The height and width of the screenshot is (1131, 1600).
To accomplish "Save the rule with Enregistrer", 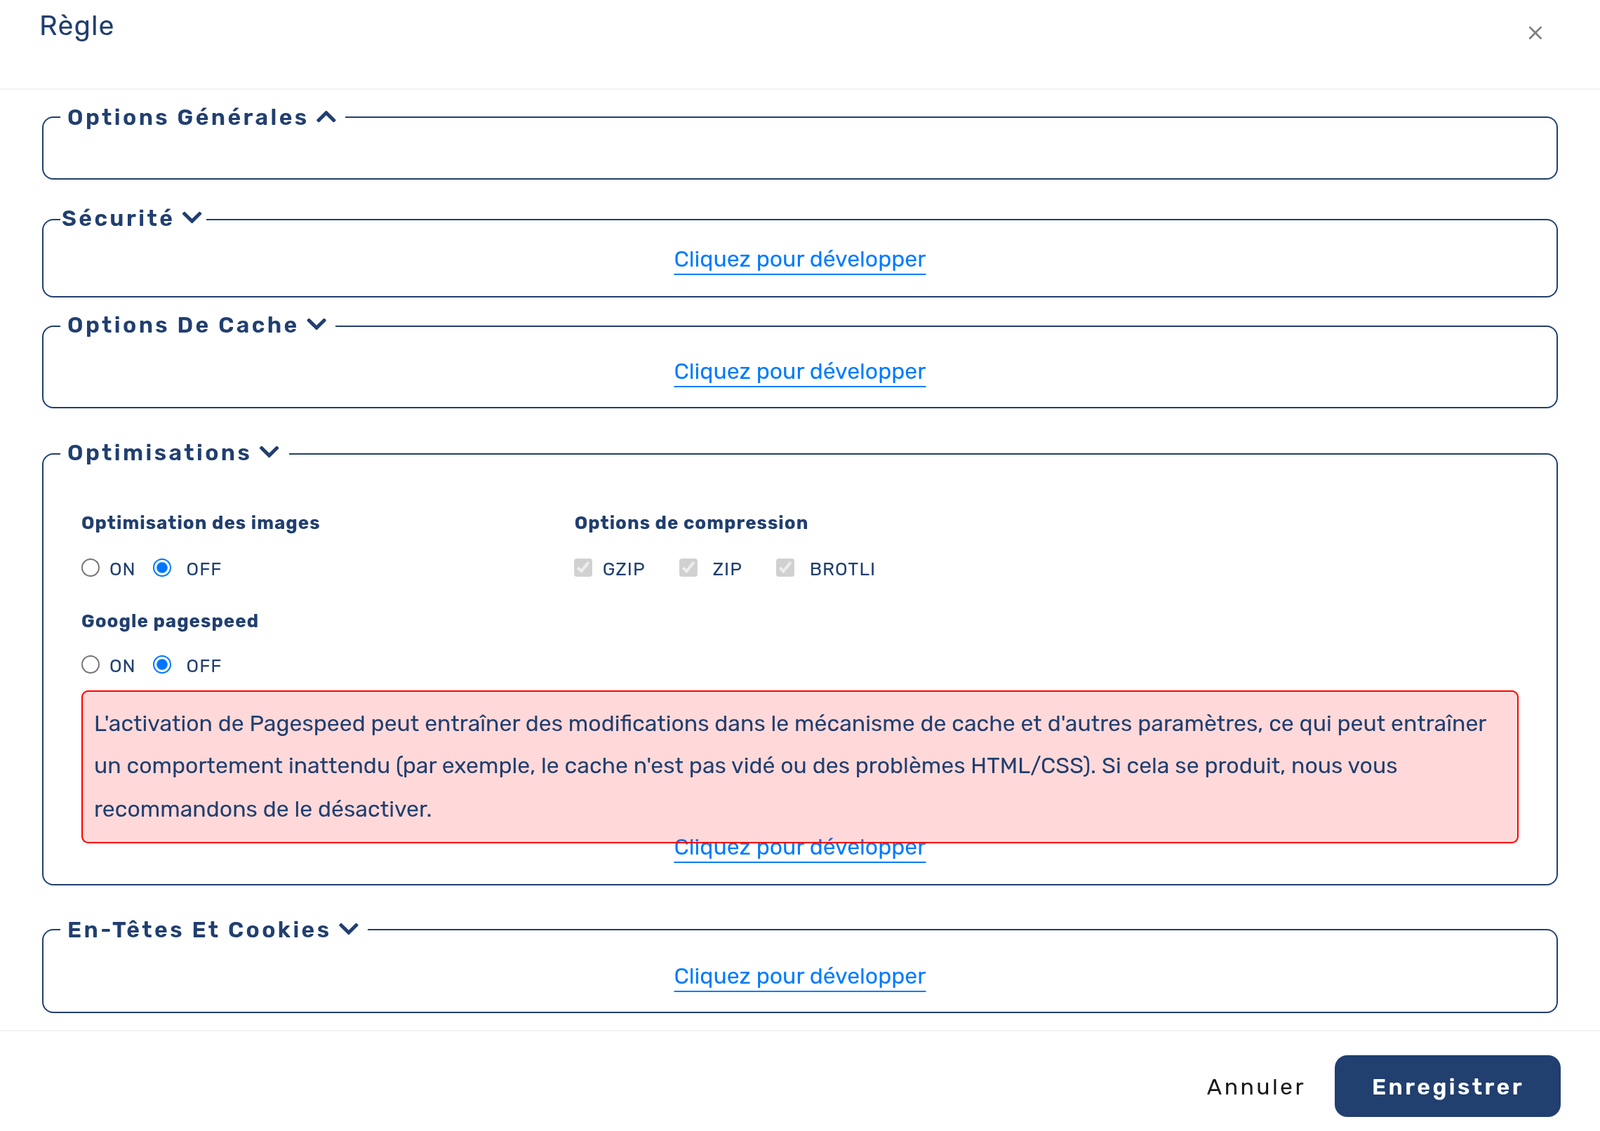I will click(1447, 1086).
